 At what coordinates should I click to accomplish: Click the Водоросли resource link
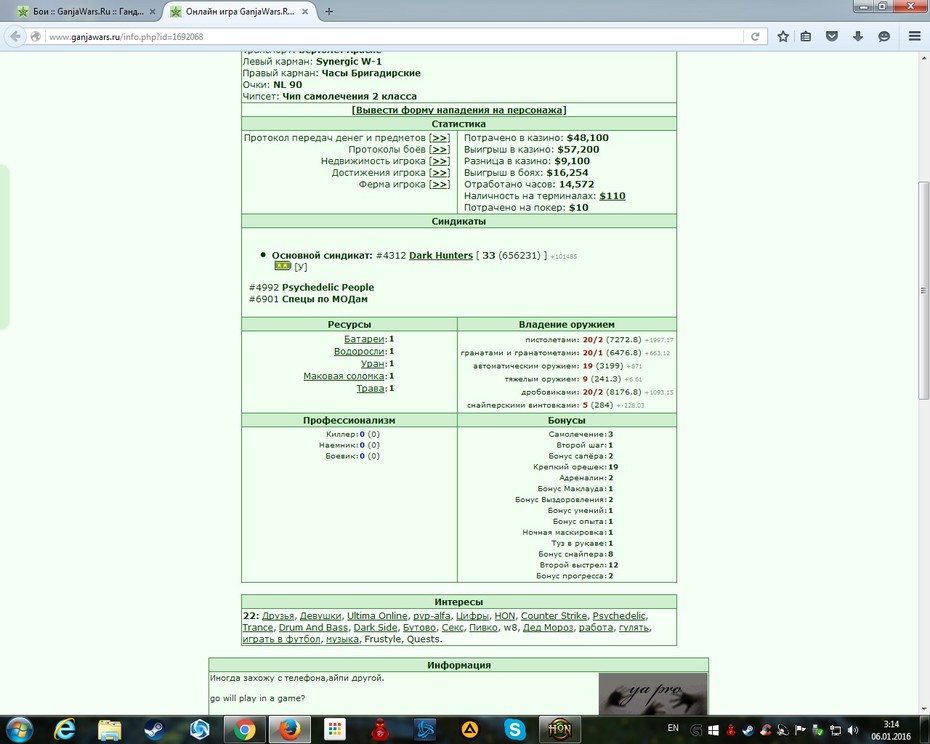click(x=359, y=351)
